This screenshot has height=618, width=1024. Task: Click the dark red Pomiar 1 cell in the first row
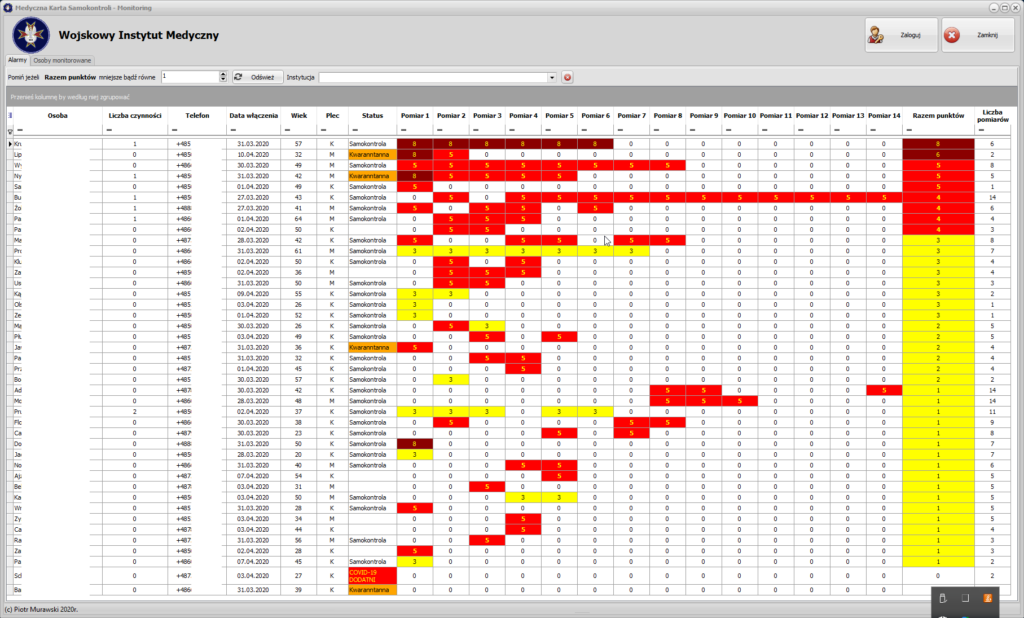[x=414, y=144]
